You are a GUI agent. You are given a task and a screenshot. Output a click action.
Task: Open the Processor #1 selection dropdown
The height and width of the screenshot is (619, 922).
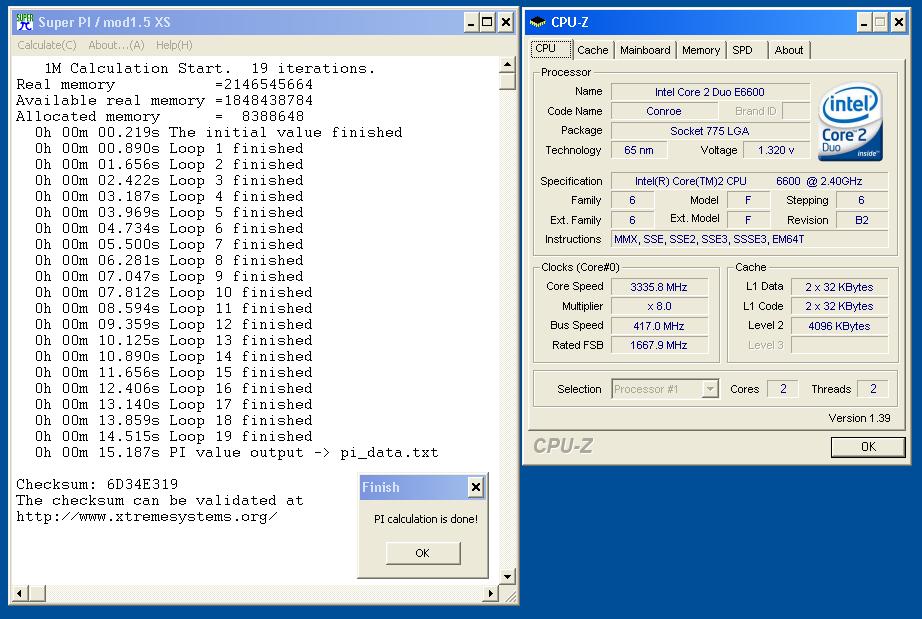pyautogui.click(x=711, y=389)
